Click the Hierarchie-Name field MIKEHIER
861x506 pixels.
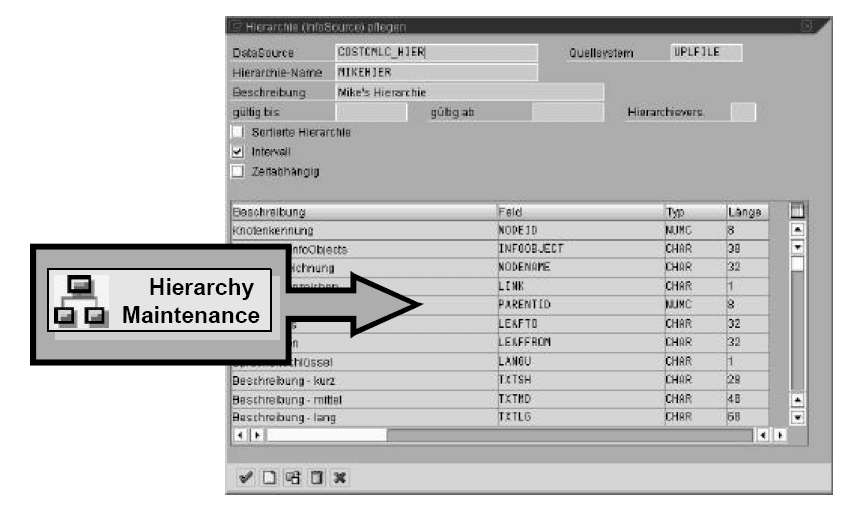436,72
